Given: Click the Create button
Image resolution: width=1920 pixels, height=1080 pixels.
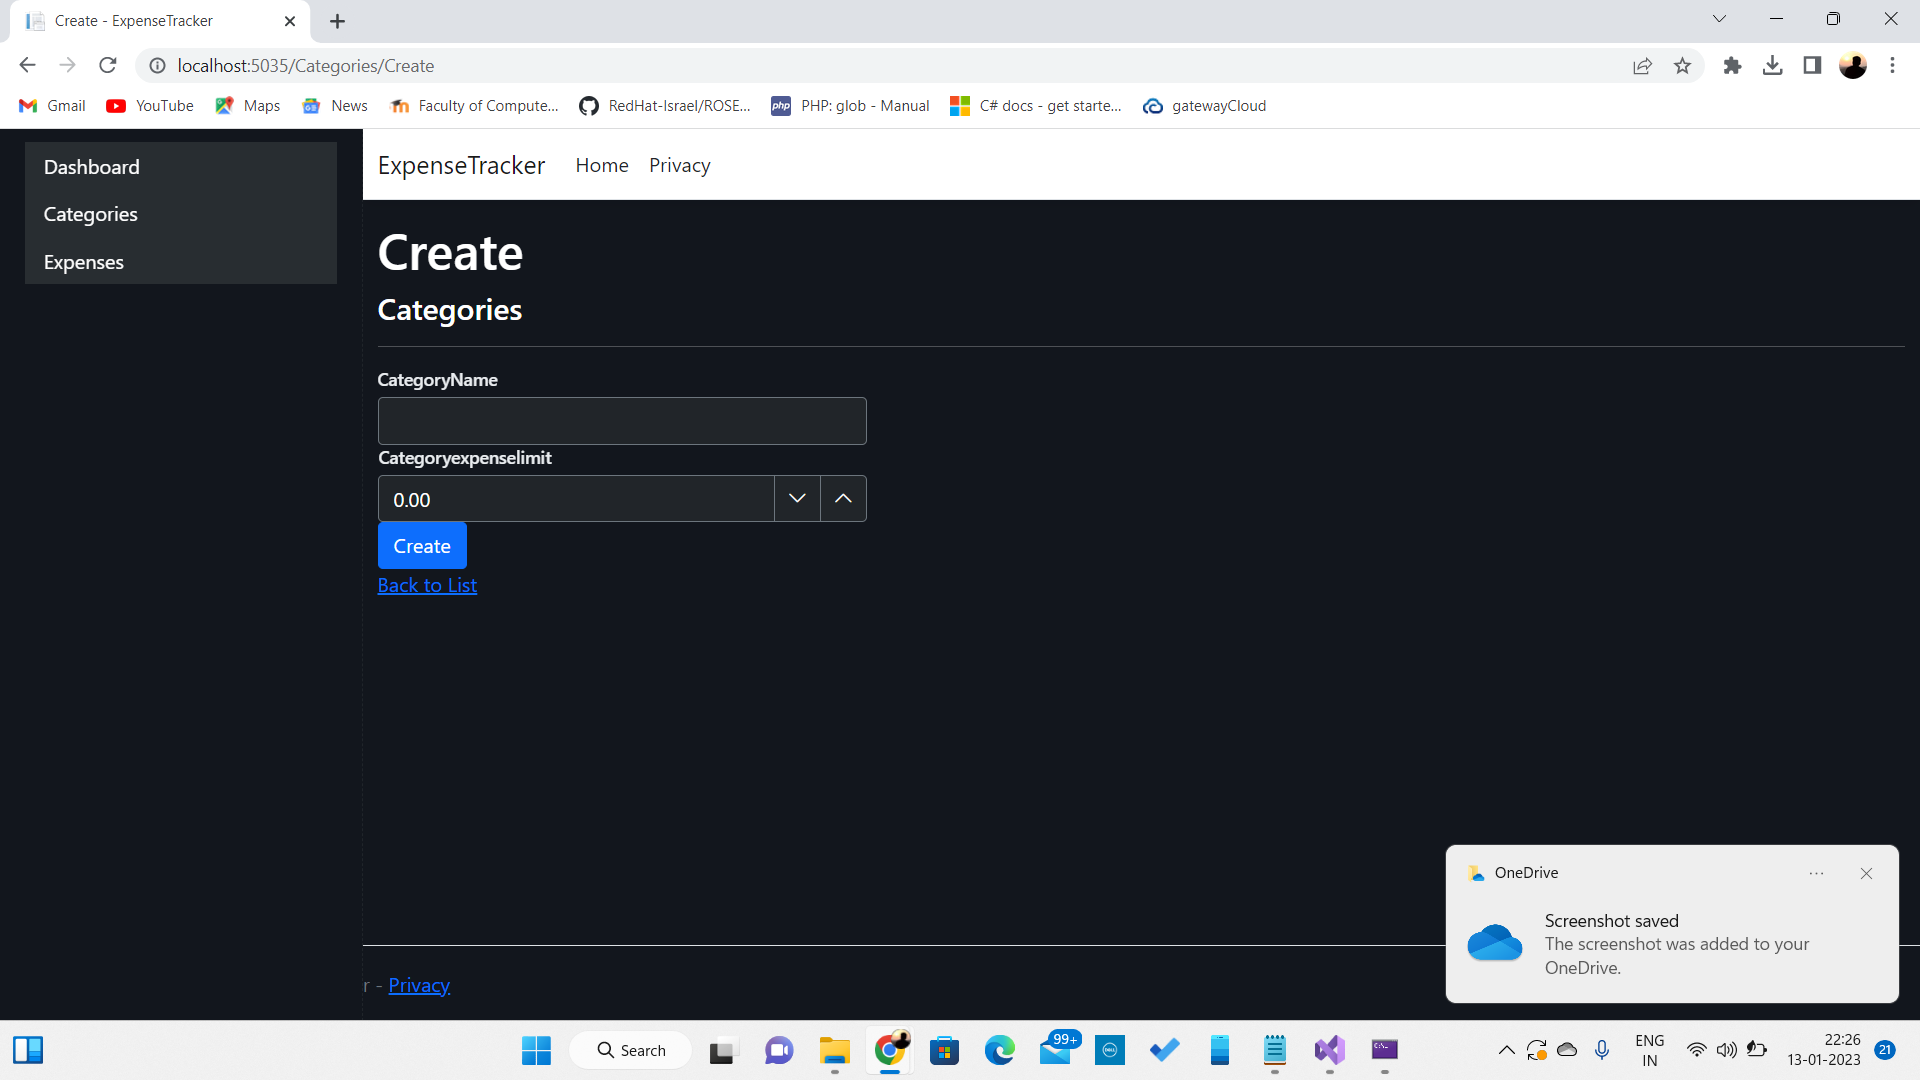Looking at the screenshot, I should coord(421,545).
